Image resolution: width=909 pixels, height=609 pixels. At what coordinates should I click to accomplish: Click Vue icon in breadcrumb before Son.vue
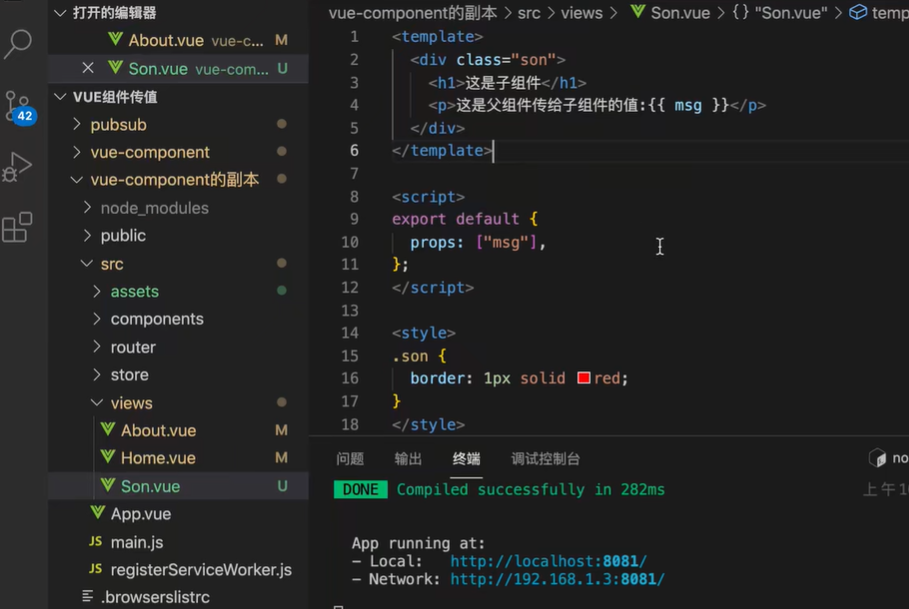[x=638, y=12]
